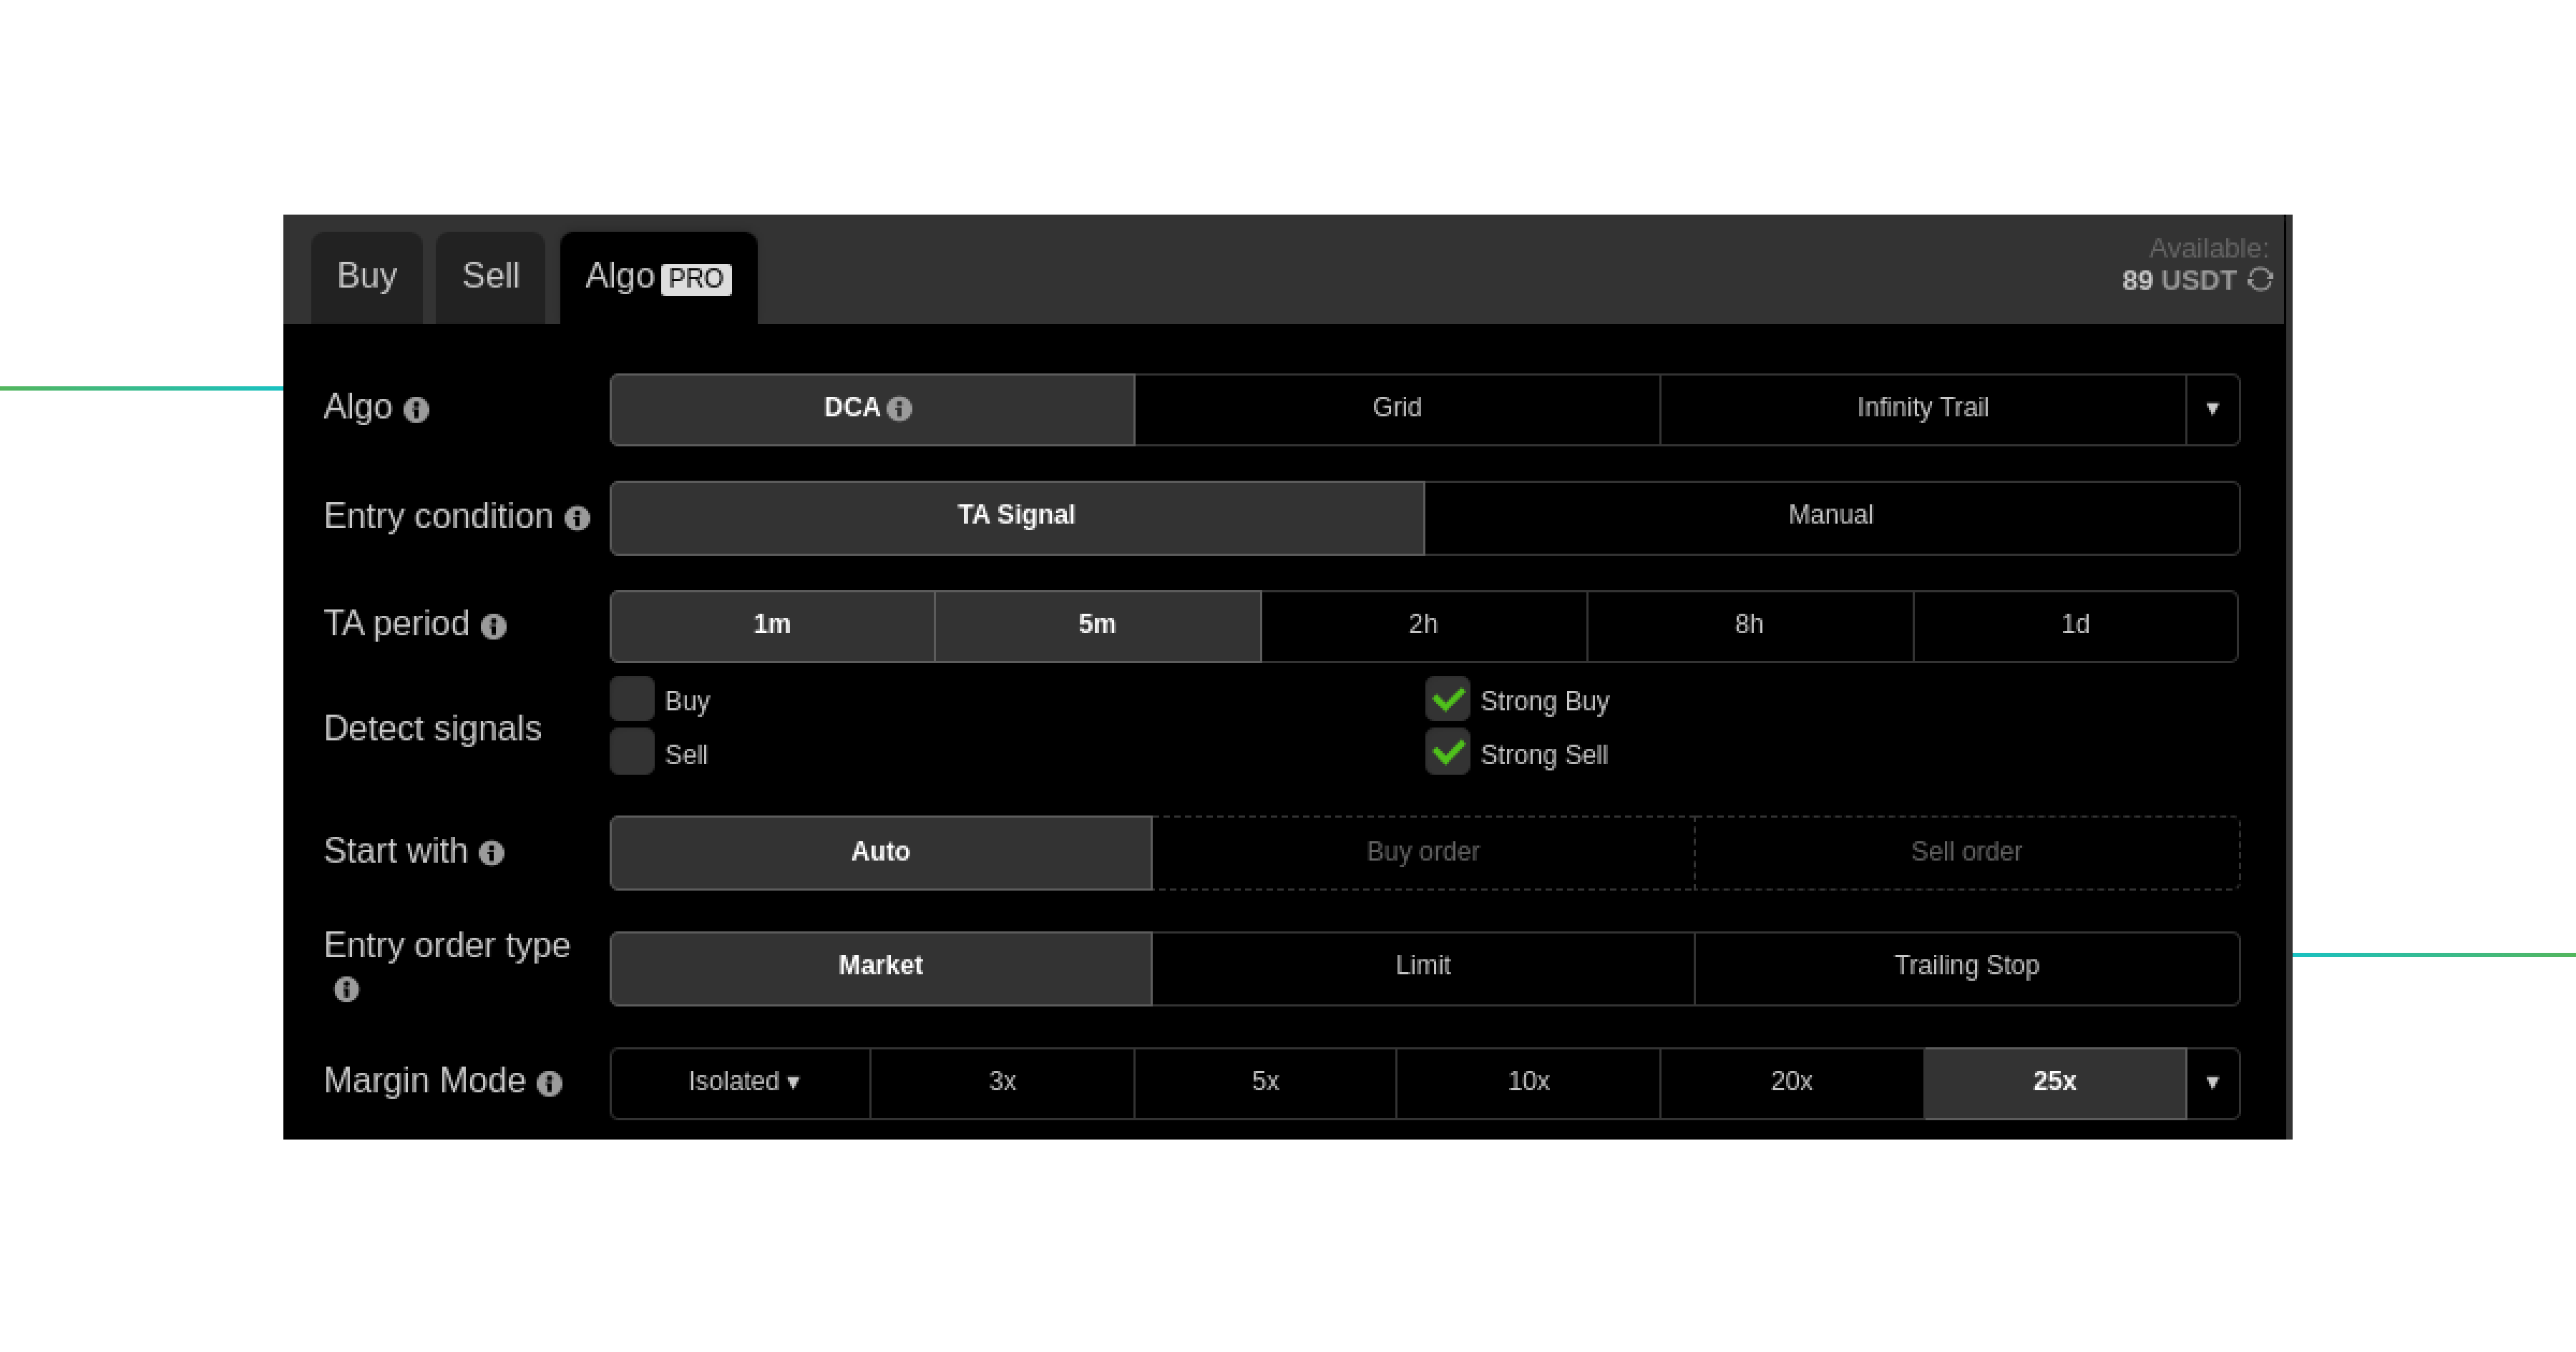Refresh available USDT balance
The image size is (2576, 1352).
[x=2260, y=280]
